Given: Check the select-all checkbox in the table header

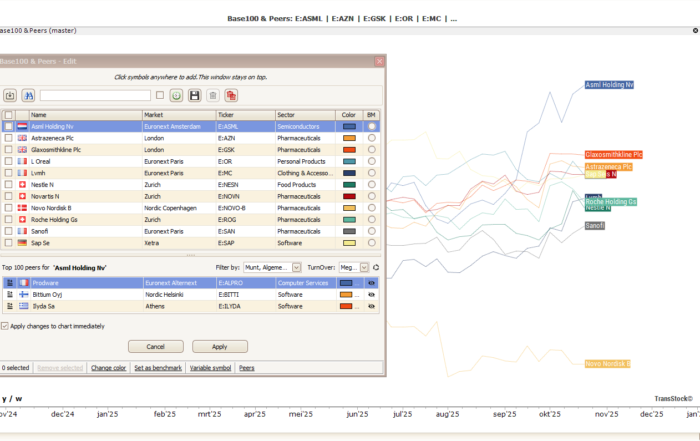Looking at the screenshot, I should [x=8, y=115].
